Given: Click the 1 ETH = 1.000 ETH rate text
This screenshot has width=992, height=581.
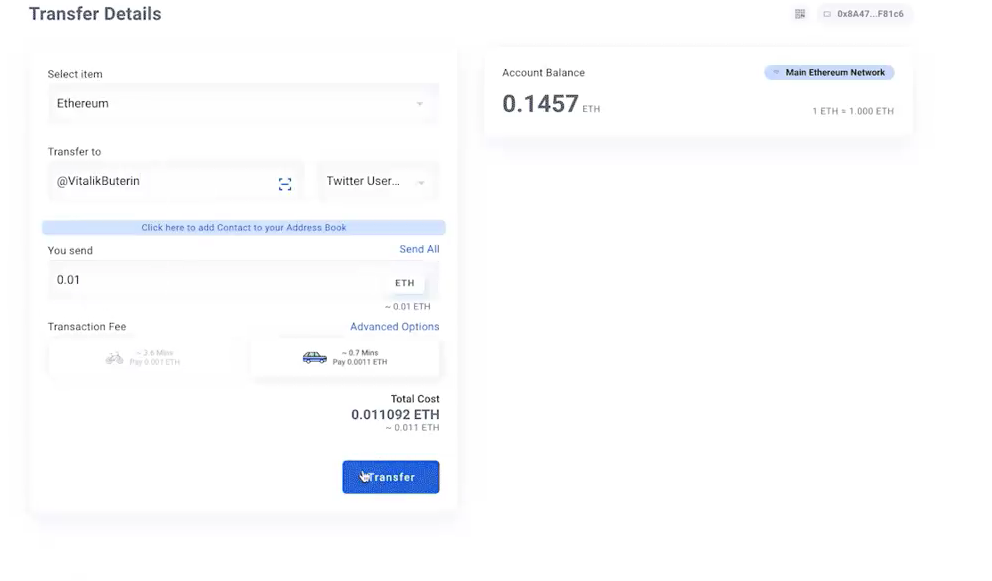Looking at the screenshot, I should [x=853, y=111].
